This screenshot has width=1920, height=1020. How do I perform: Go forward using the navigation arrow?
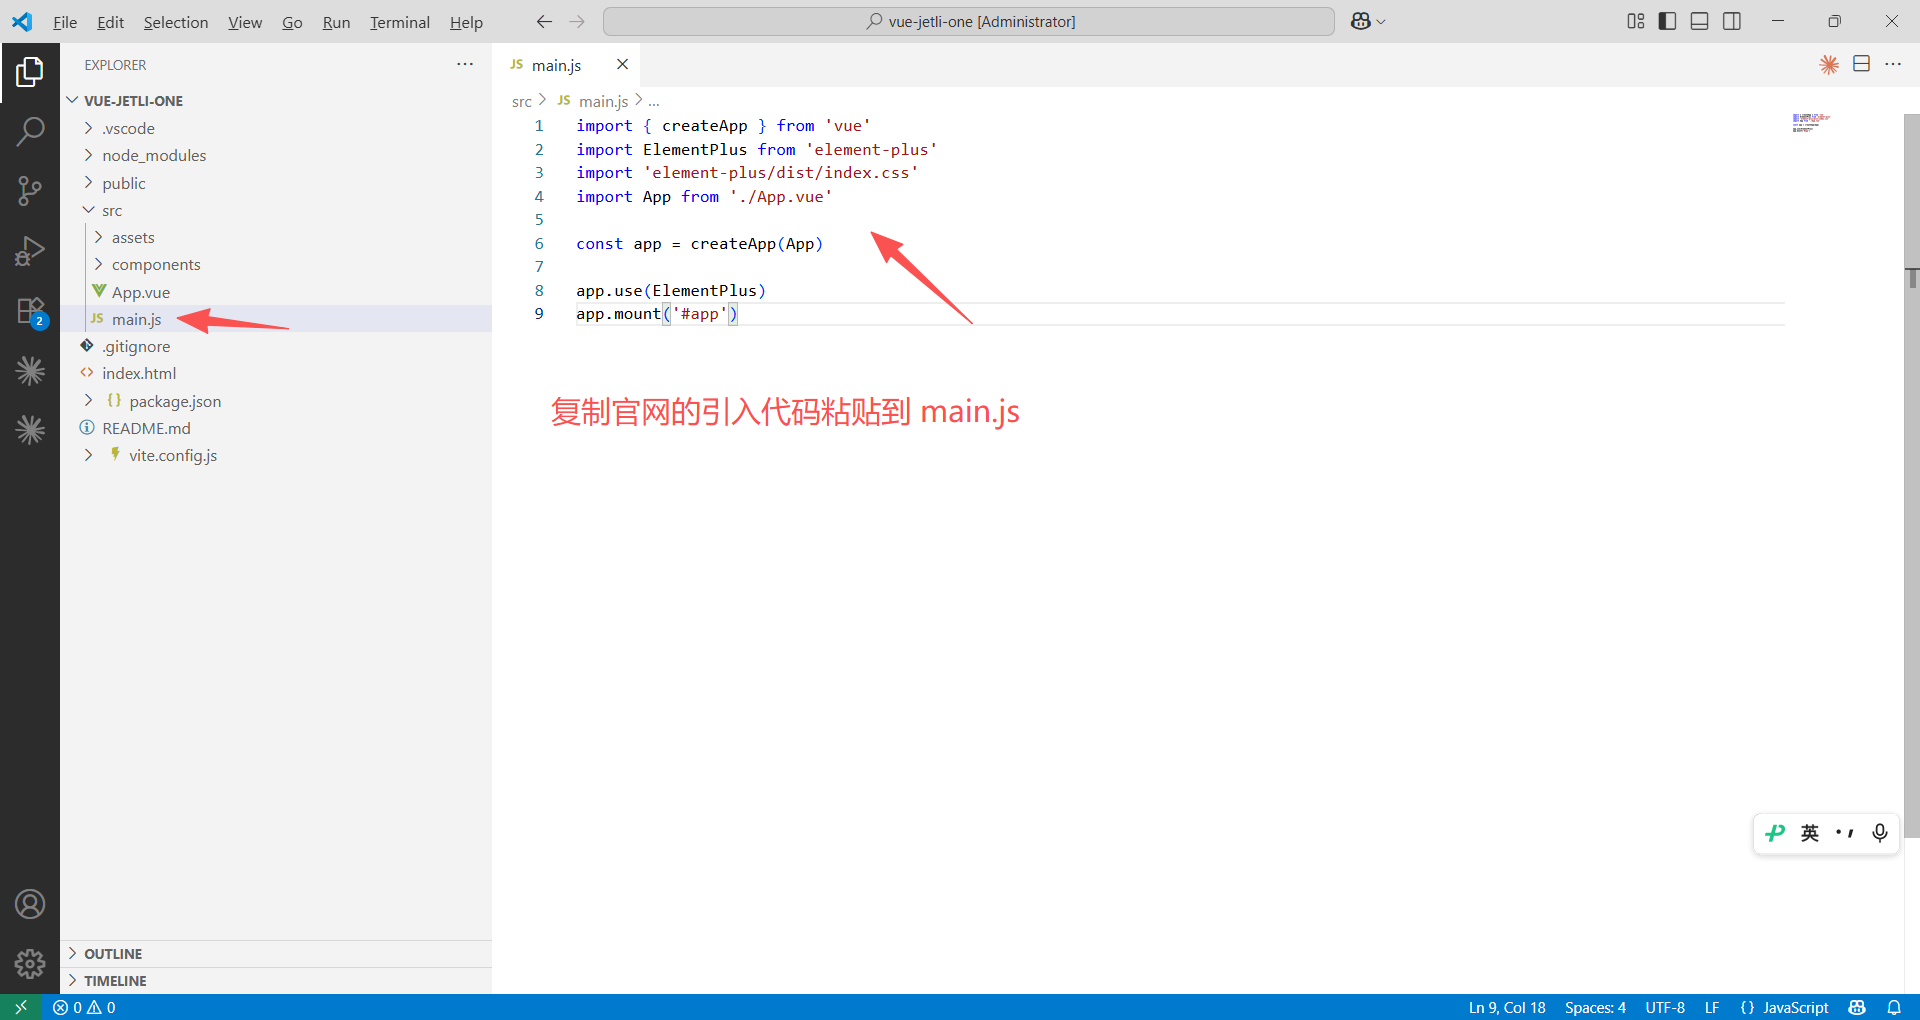tap(577, 21)
